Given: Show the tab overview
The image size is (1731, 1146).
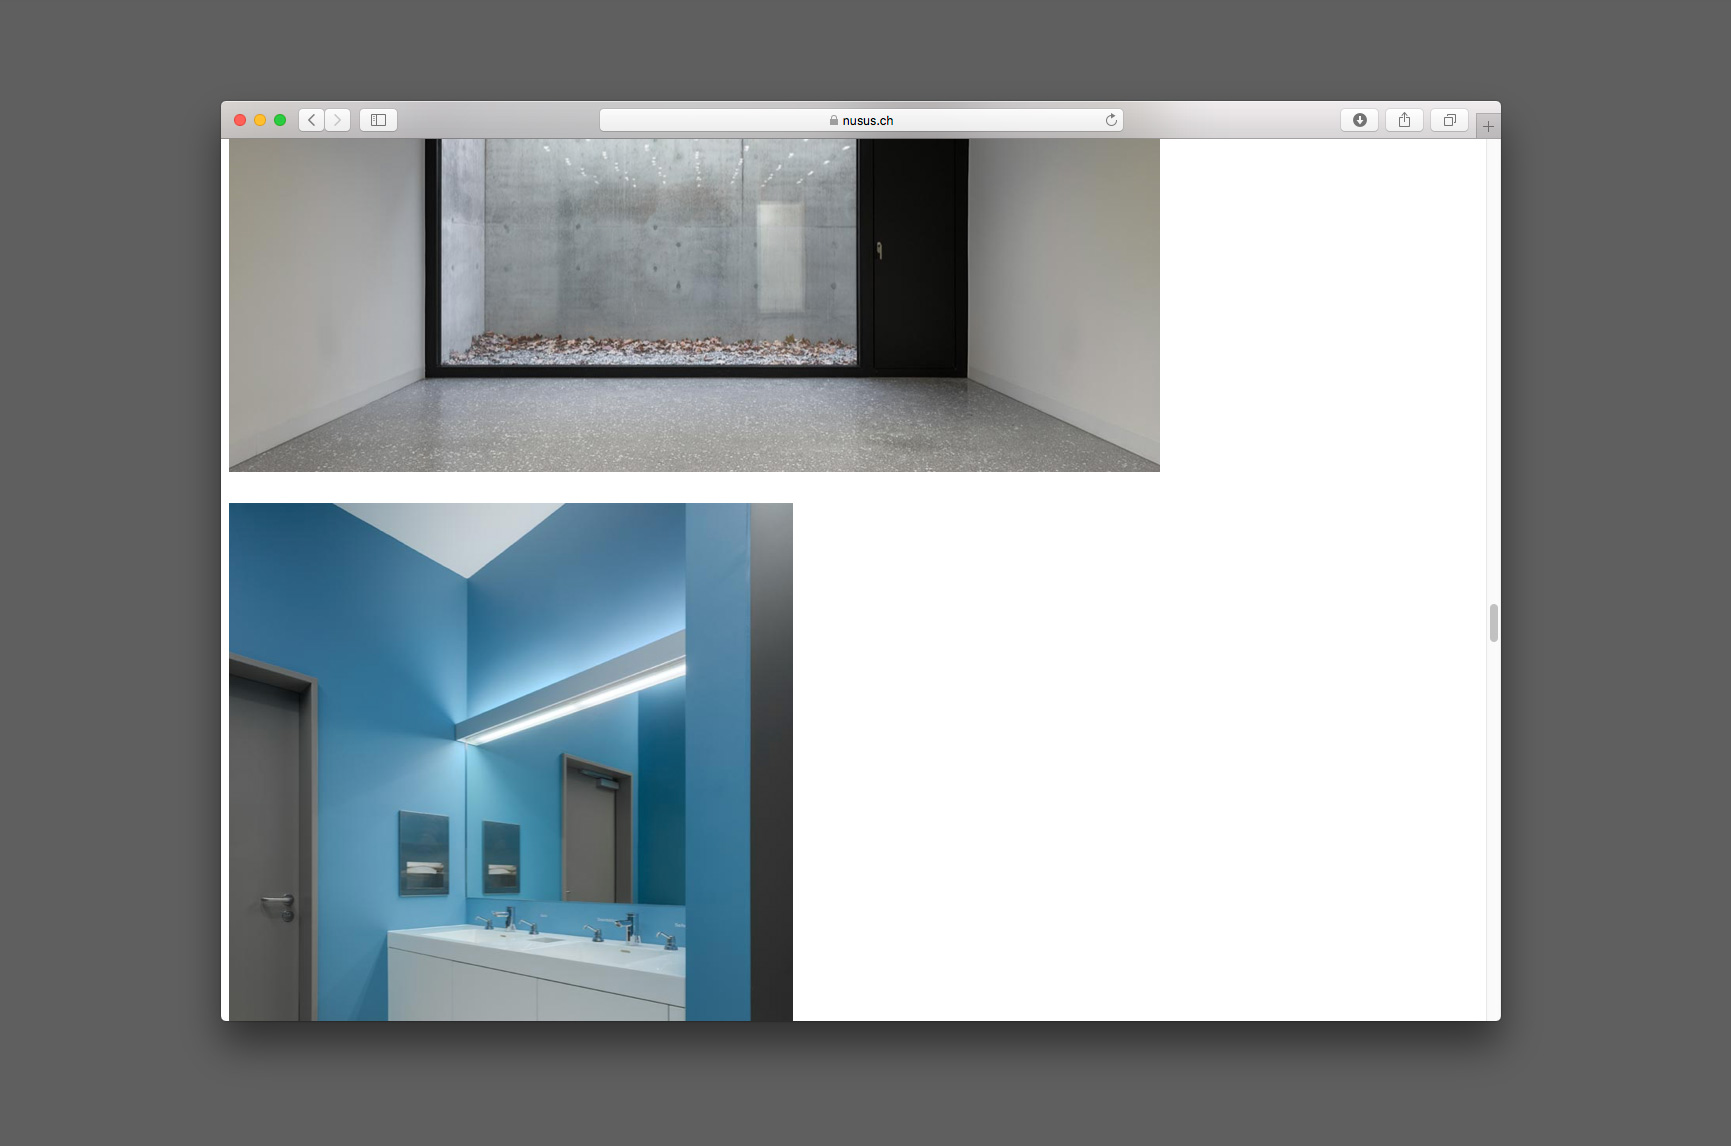Looking at the screenshot, I should click(1449, 120).
